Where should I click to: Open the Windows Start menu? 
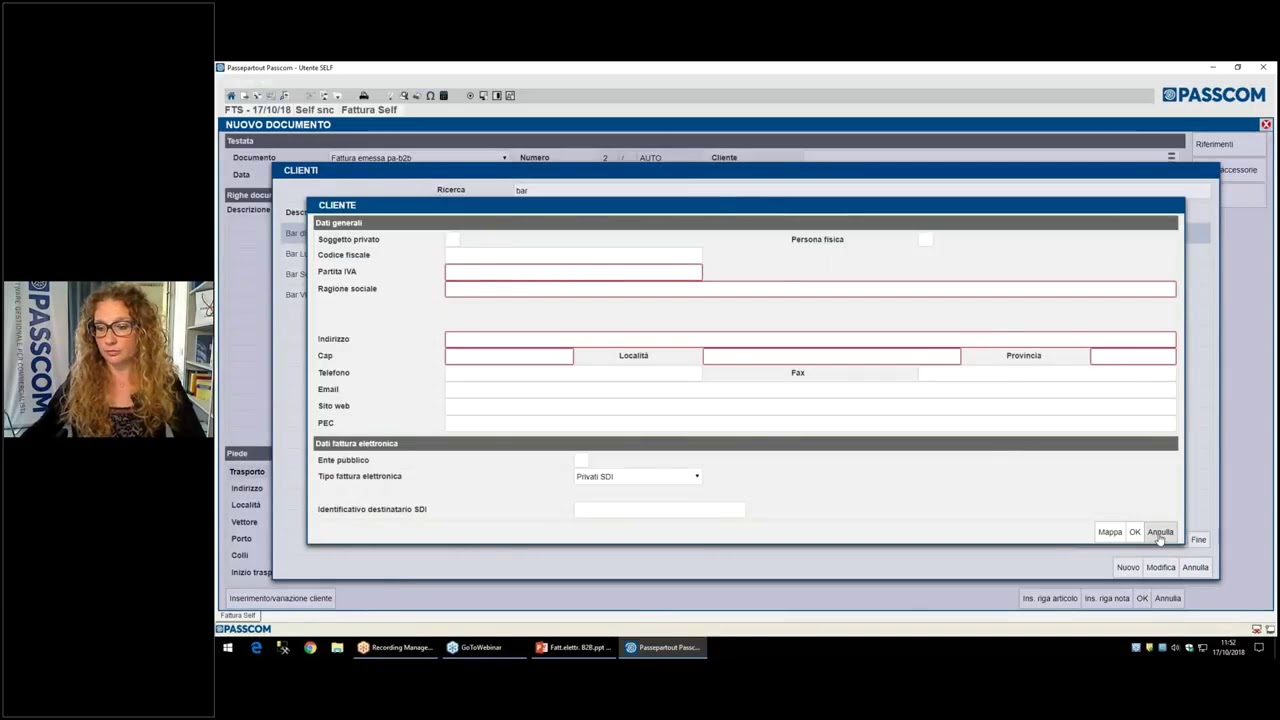tap(228, 648)
